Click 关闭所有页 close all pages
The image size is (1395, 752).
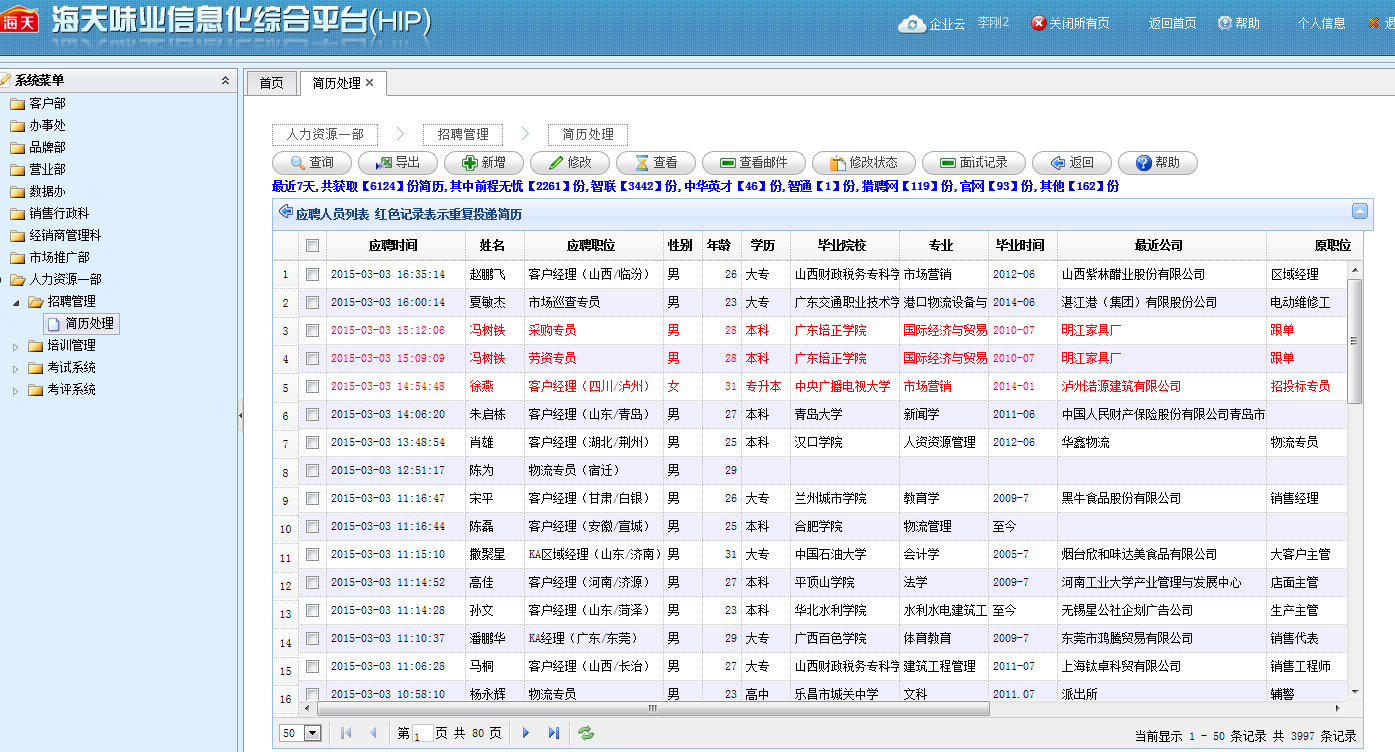pyautogui.click(x=1070, y=23)
